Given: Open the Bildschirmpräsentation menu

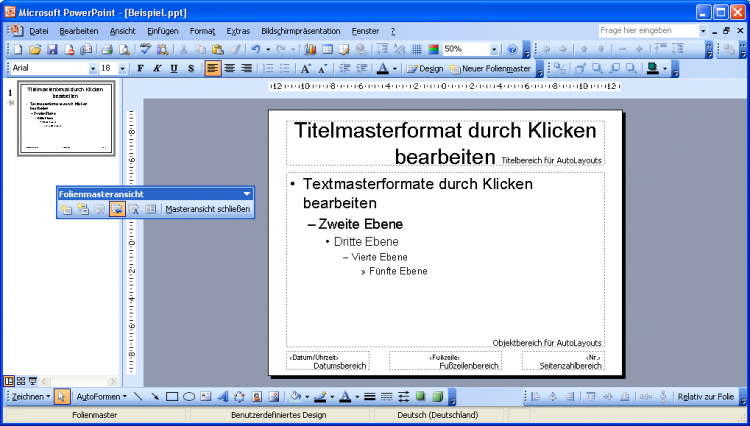Looking at the screenshot, I should pyautogui.click(x=300, y=31).
